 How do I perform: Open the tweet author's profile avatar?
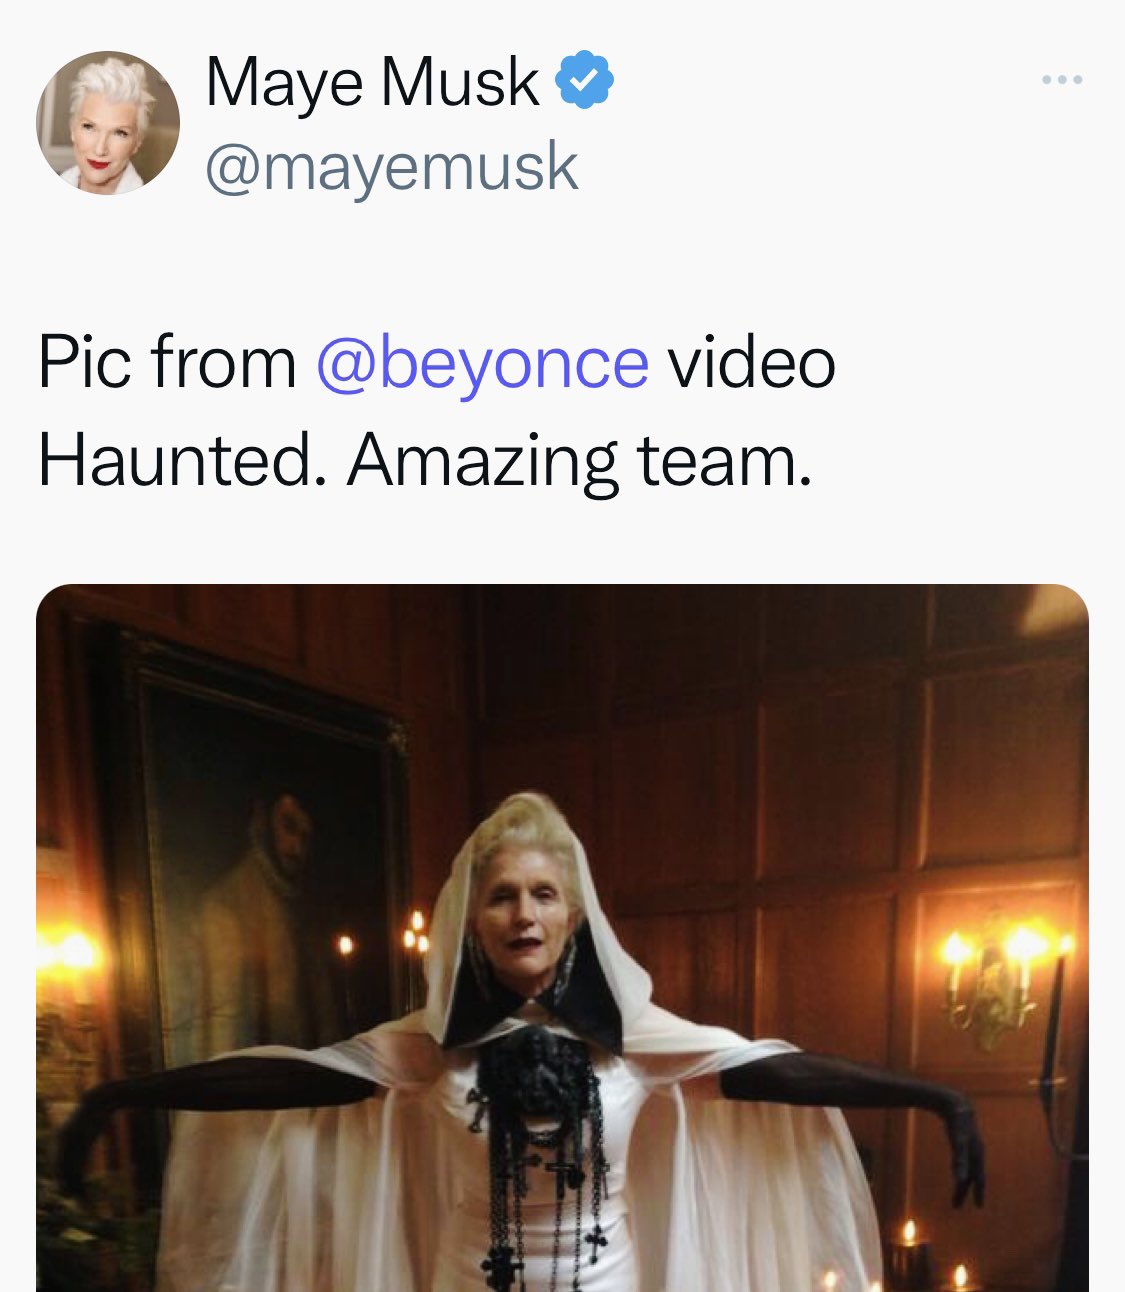[108, 122]
